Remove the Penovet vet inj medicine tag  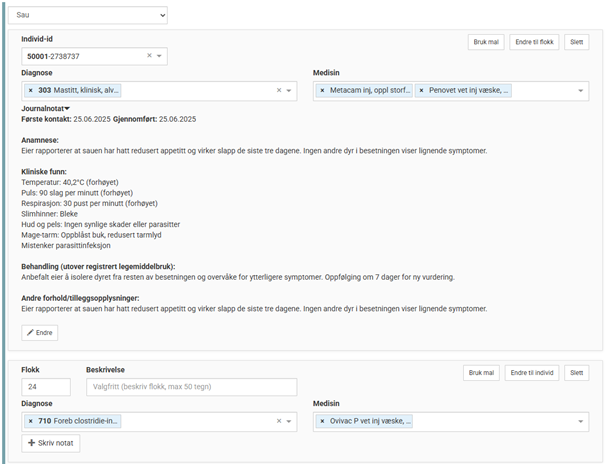click(423, 91)
